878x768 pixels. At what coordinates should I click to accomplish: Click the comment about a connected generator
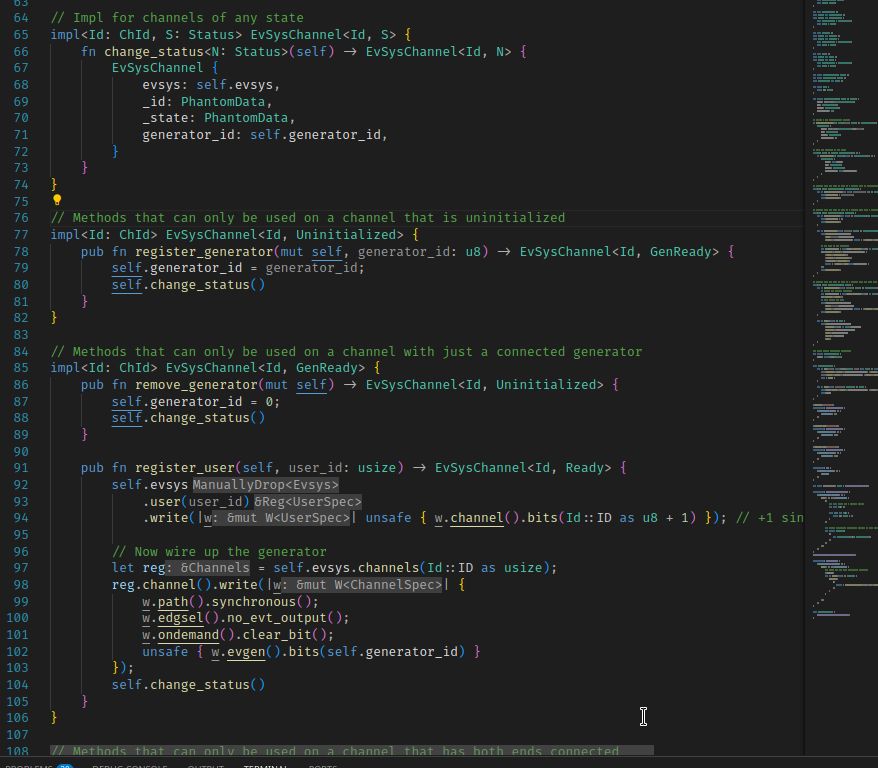[346, 352]
